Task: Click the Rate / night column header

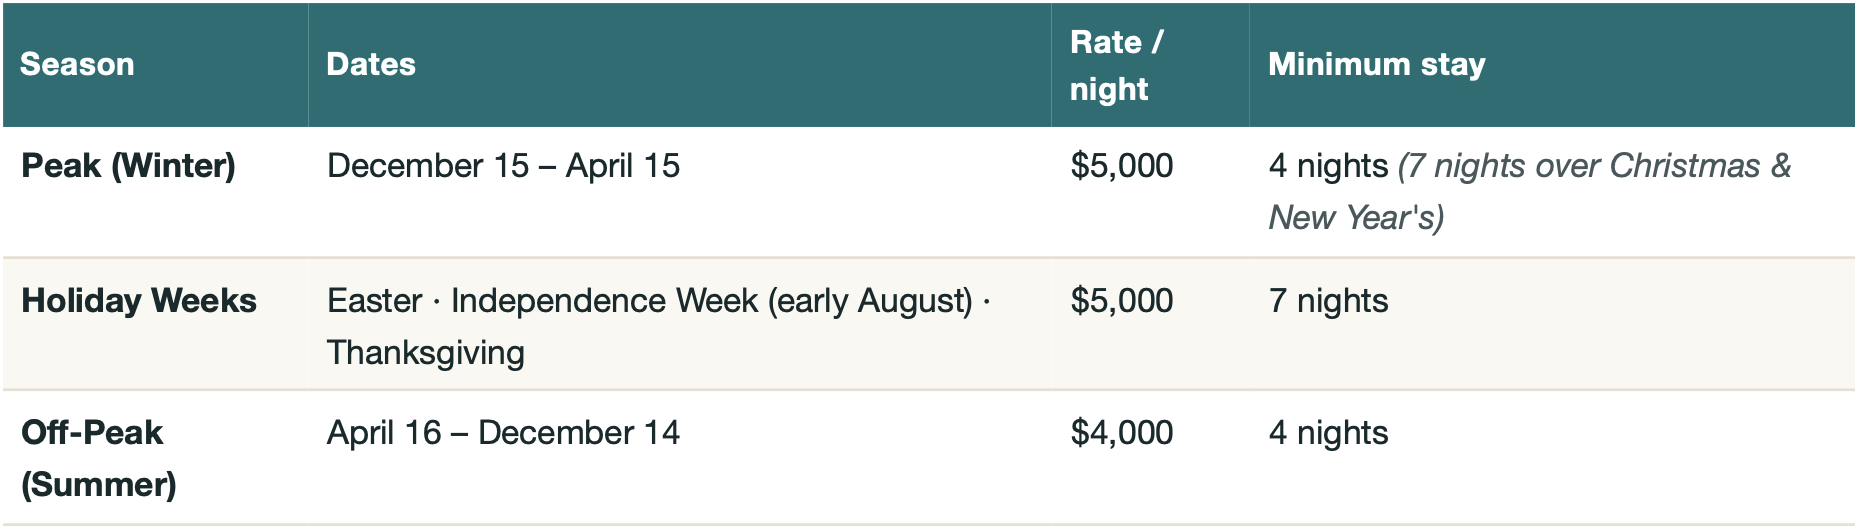Action: click(x=1116, y=65)
